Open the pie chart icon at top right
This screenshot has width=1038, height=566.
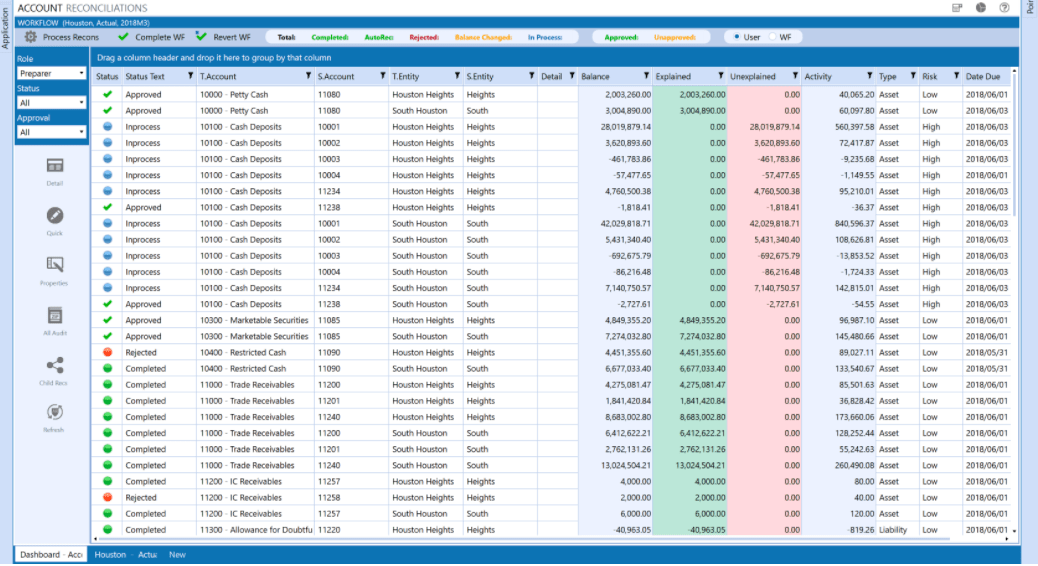point(981,8)
